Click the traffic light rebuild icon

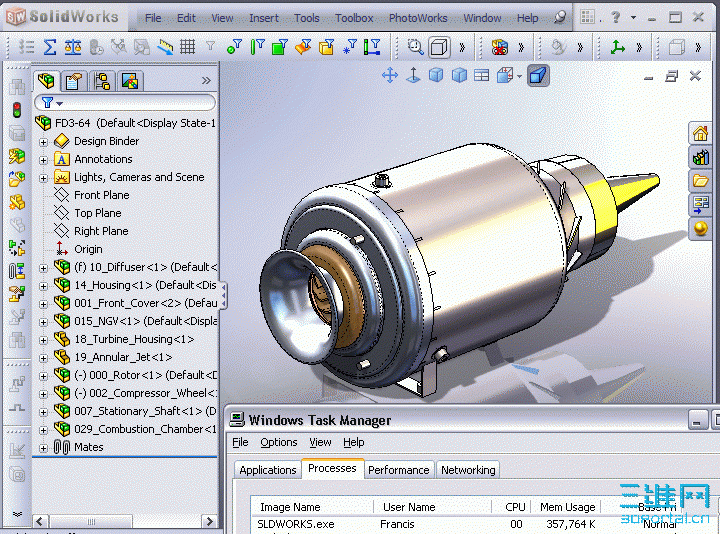(x=17, y=110)
